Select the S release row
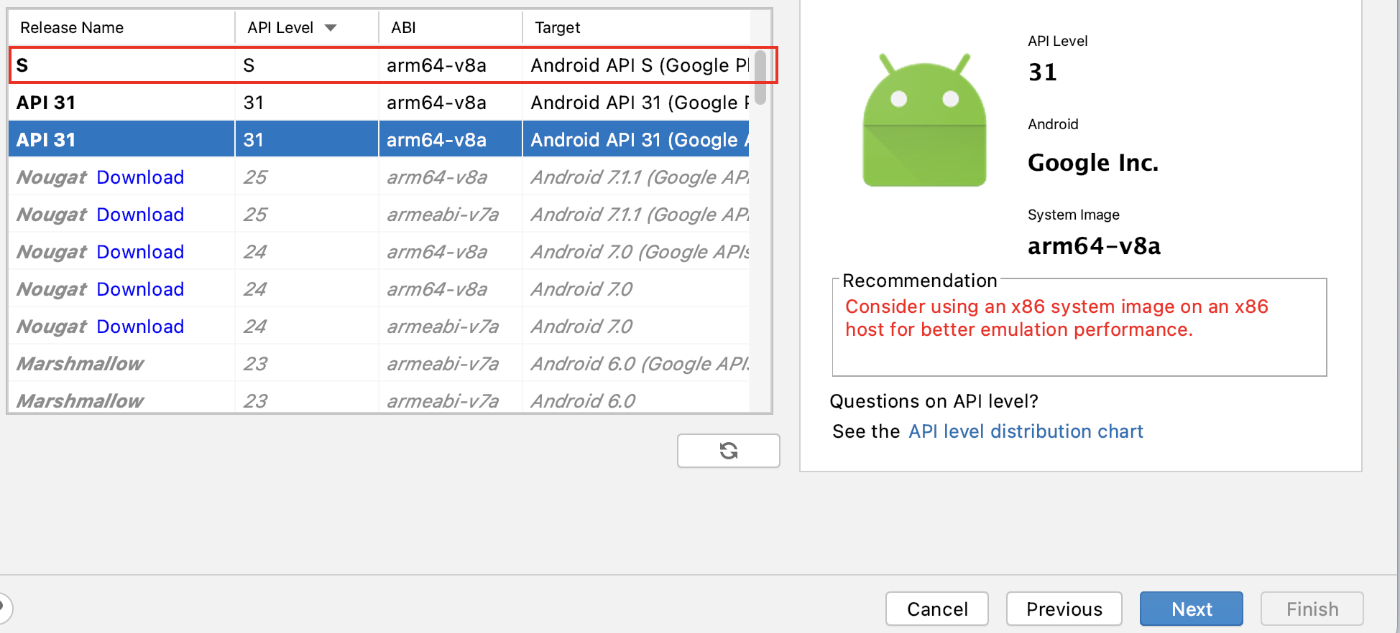This screenshot has height=633, width=1400. click(380, 66)
